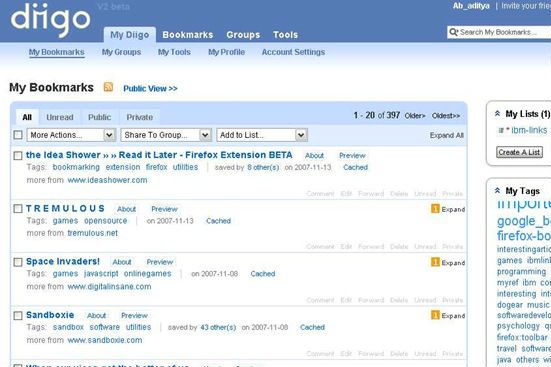
Task: Open the Bookmarks top tab
Action: 188,35
